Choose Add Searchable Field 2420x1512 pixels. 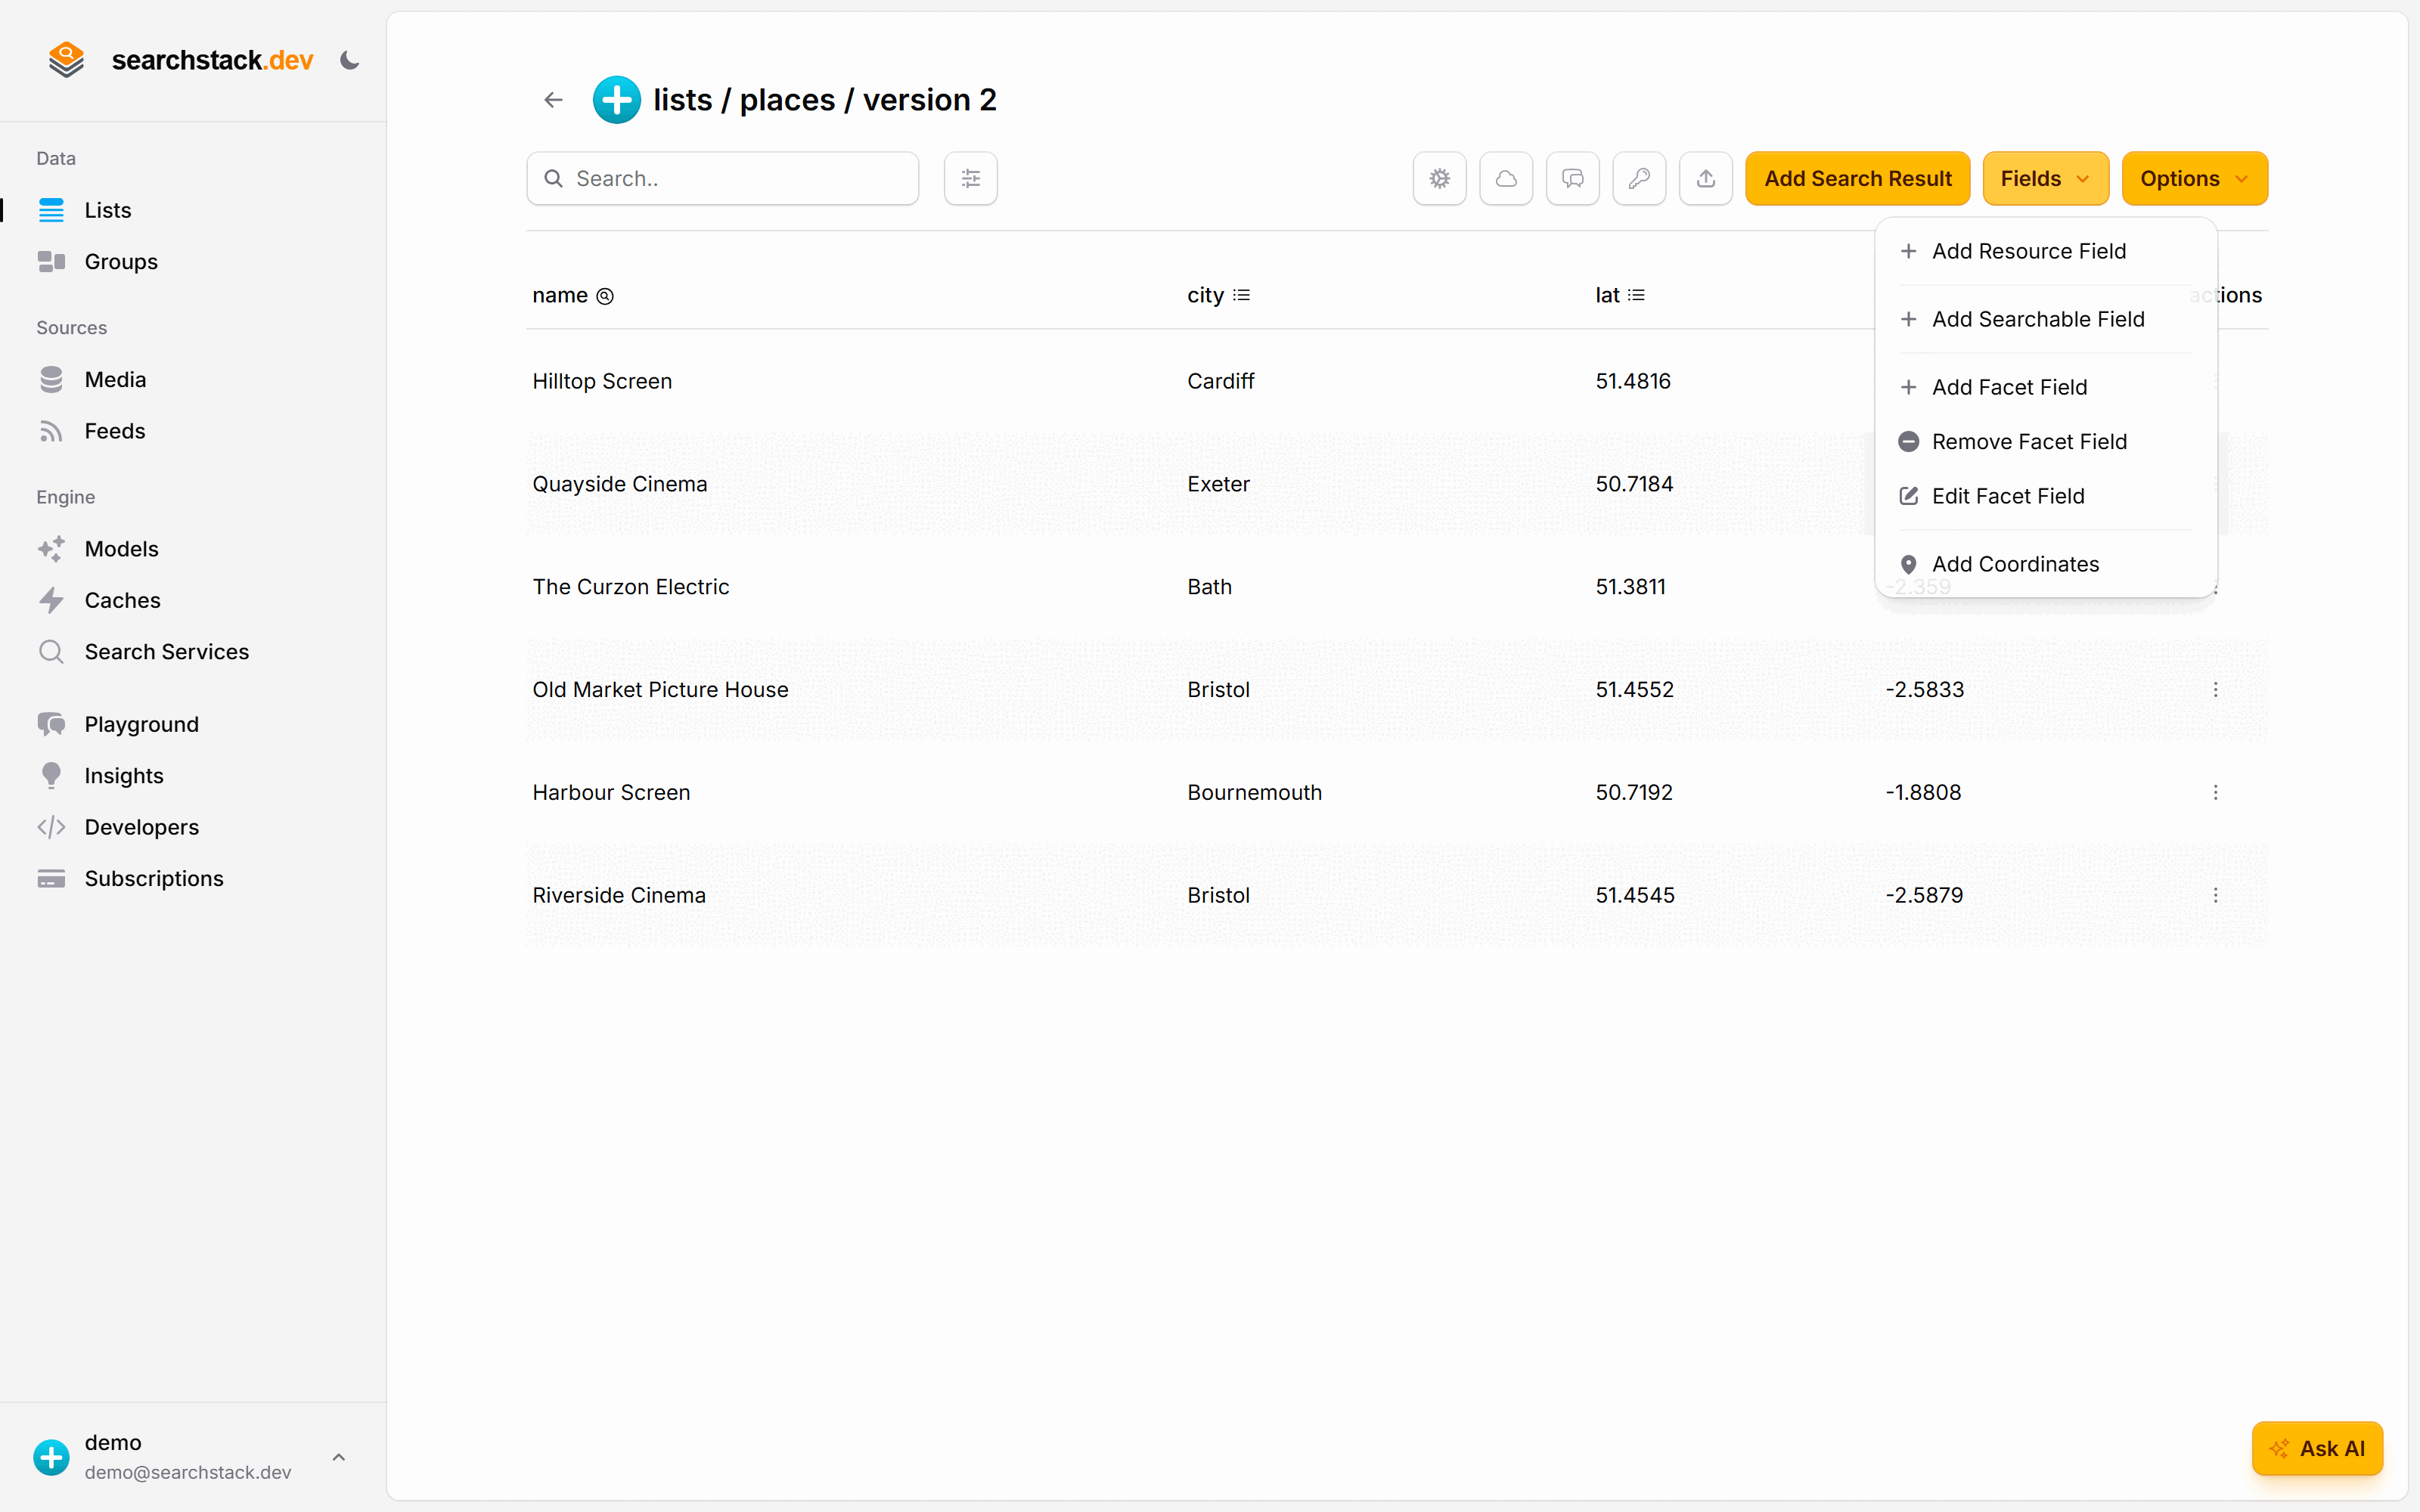(2046, 319)
